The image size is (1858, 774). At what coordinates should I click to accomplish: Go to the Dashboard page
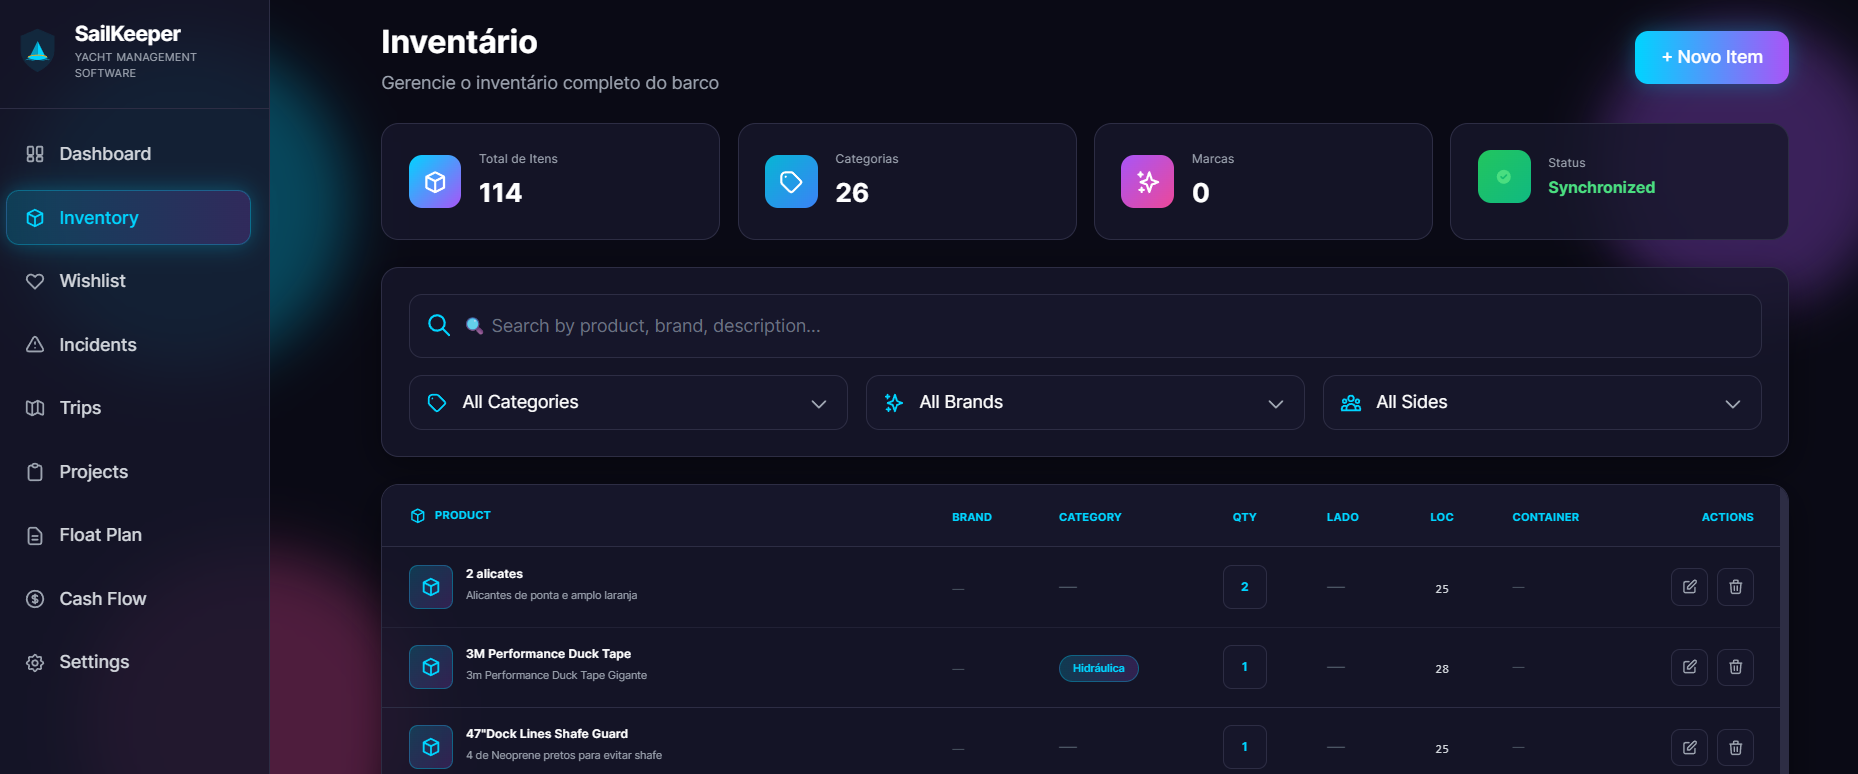pyautogui.click(x=105, y=154)
